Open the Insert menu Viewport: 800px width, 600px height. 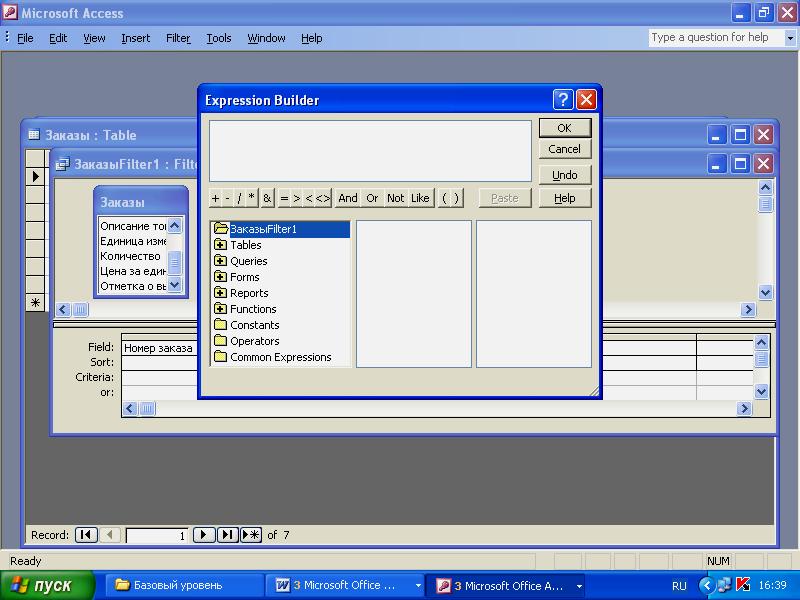click(136, 38)
